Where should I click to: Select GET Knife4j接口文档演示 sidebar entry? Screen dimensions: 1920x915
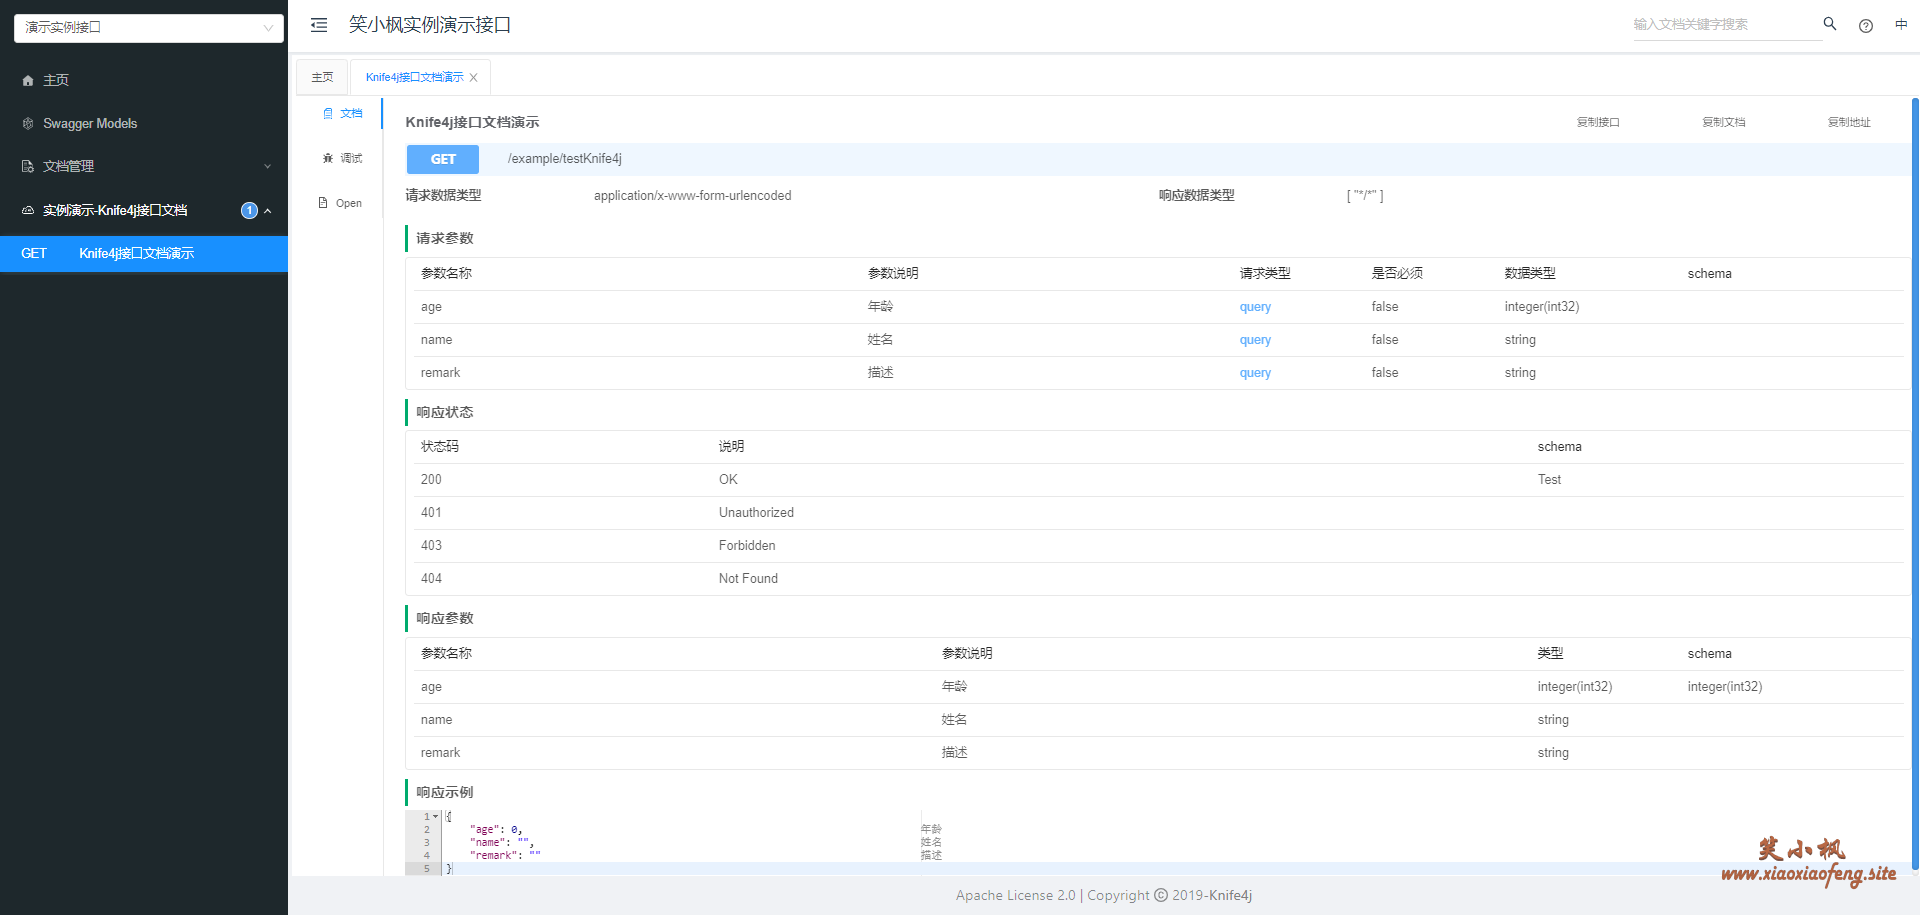[144, 254]
